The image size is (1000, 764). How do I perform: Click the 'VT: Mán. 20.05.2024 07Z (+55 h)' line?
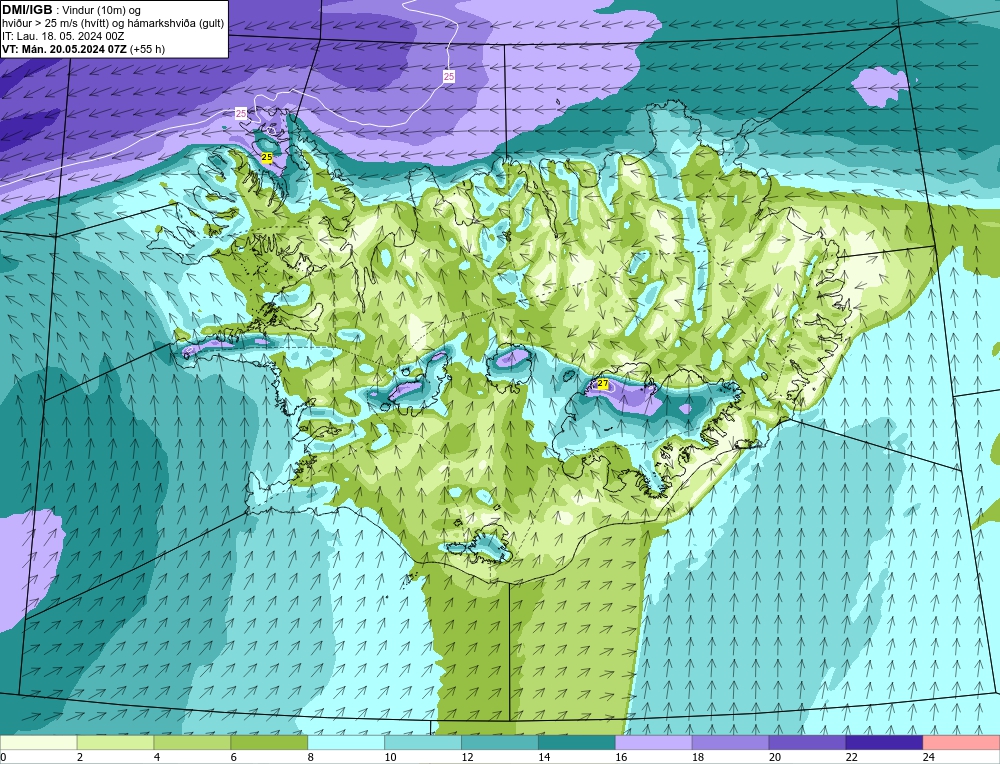(x=84, y=49)
